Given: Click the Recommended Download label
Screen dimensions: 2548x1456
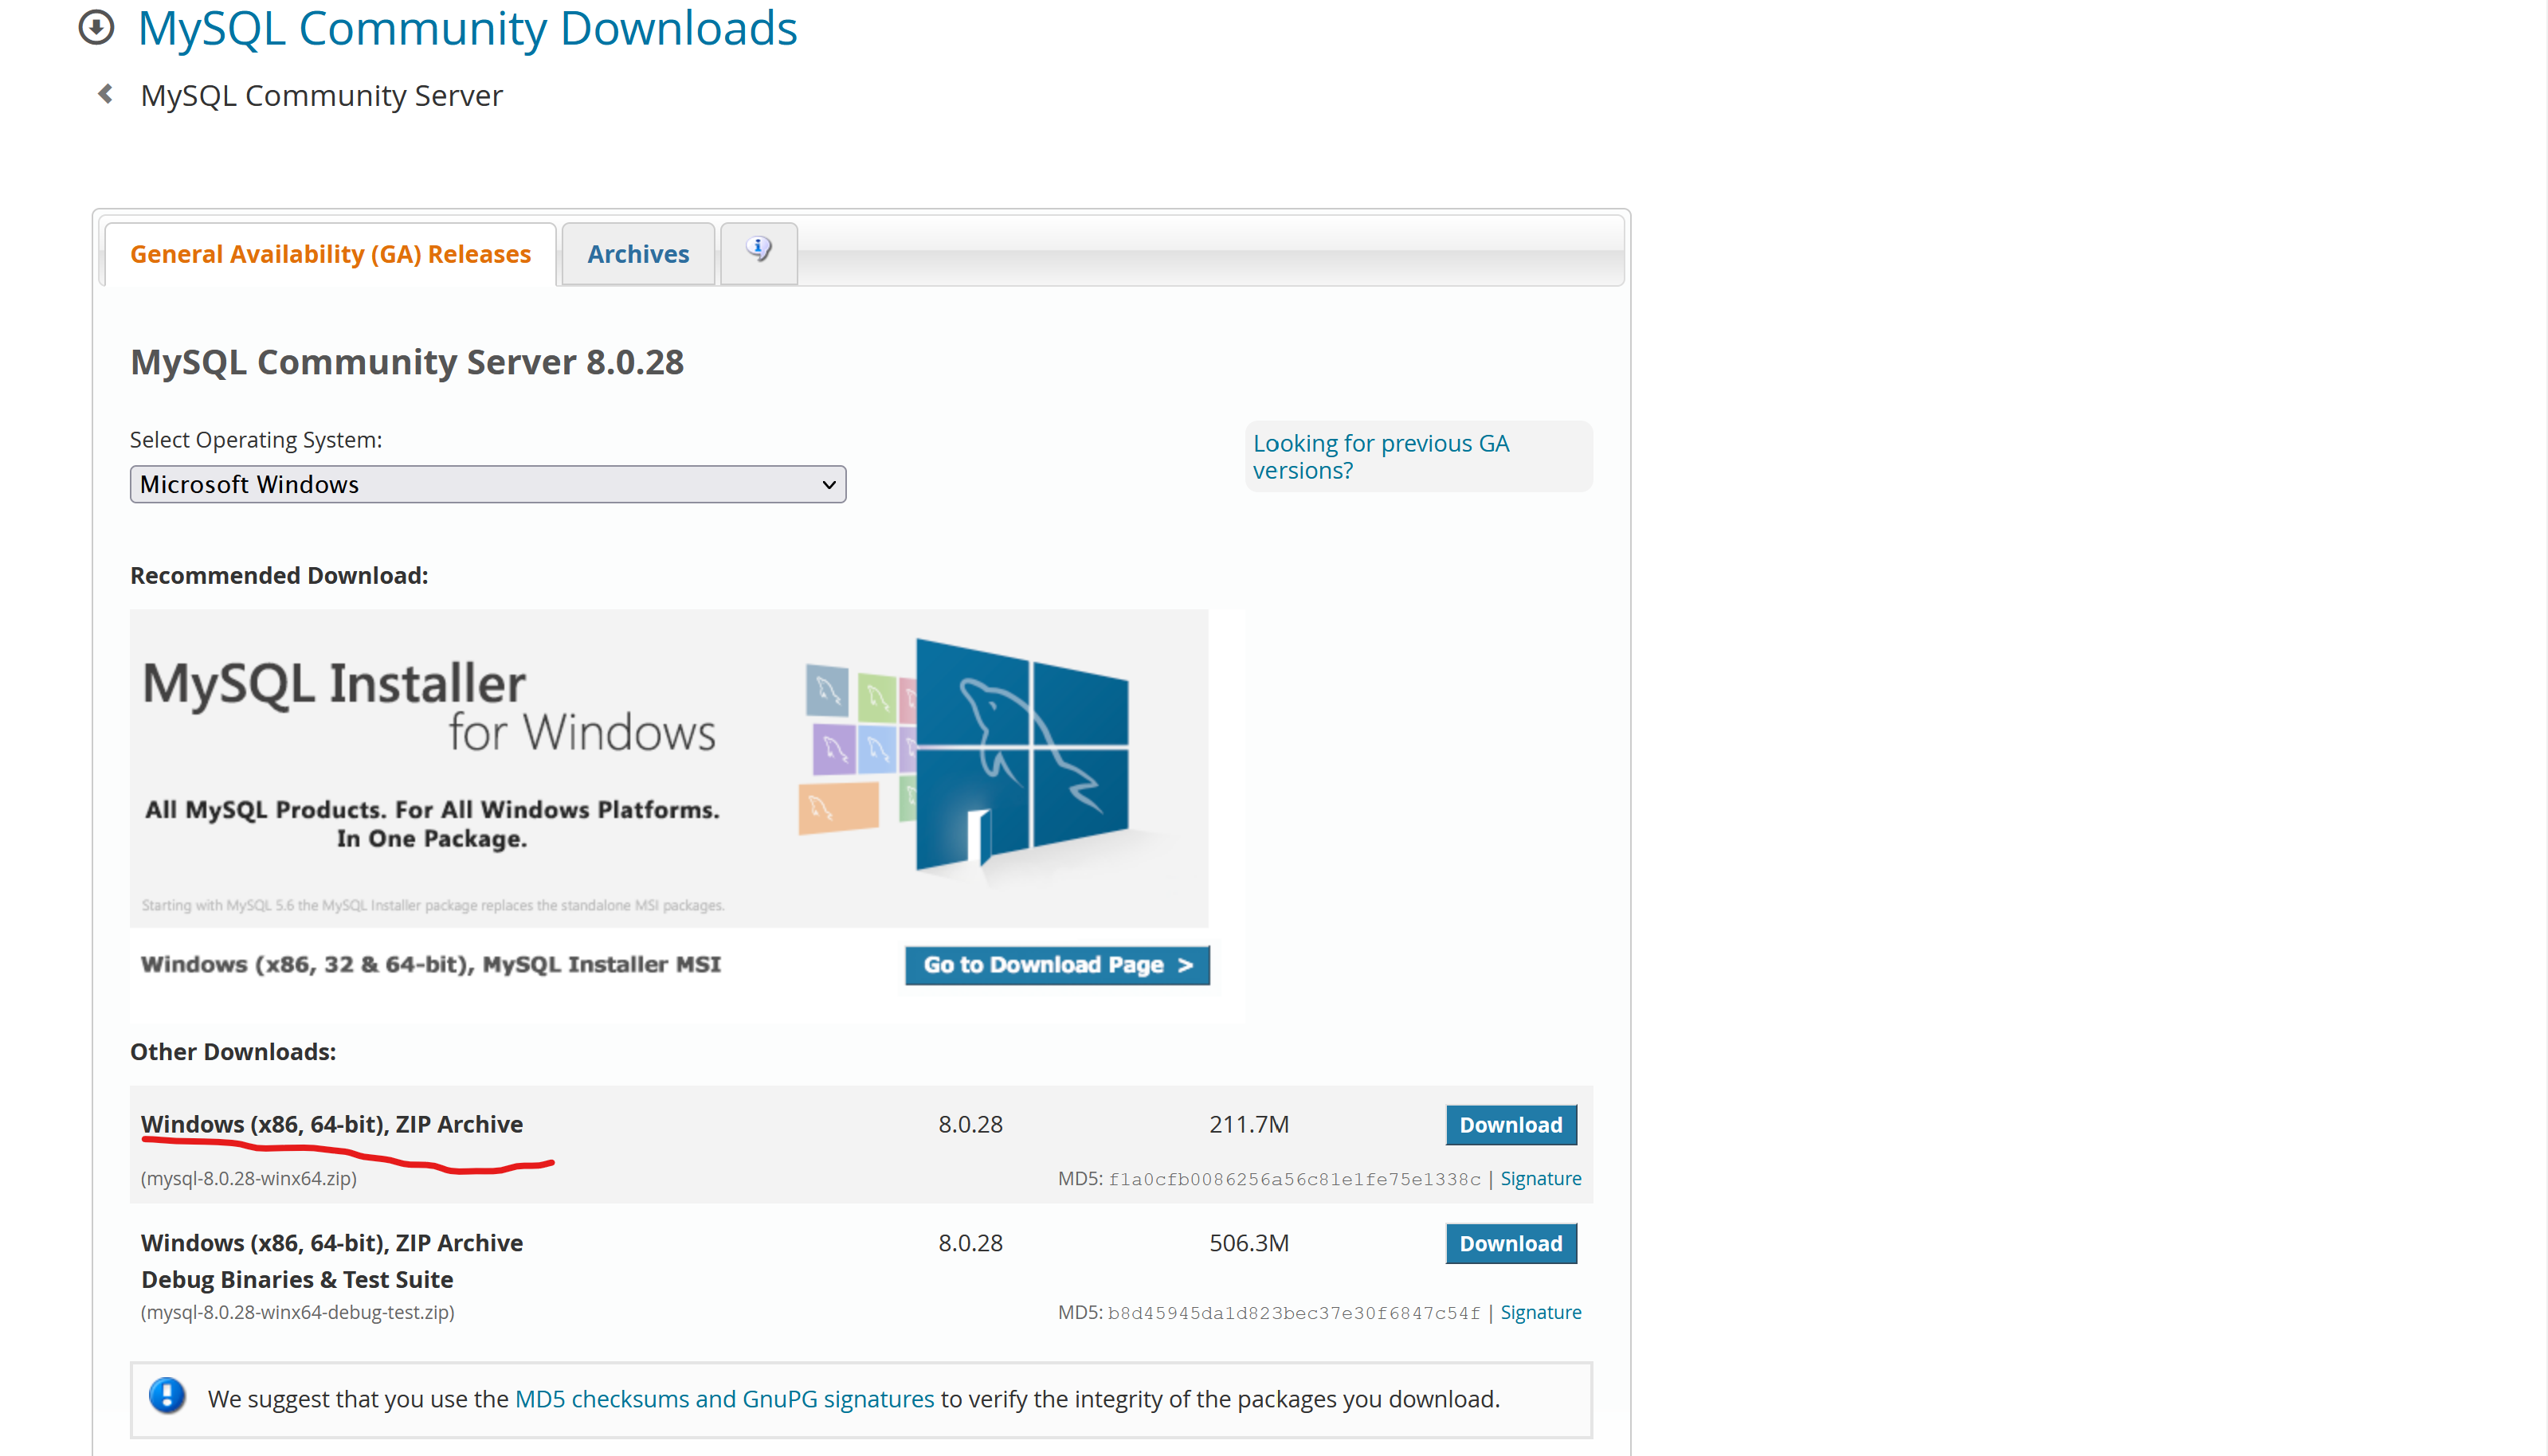Looking at the screenshot, I should point(279,576).
